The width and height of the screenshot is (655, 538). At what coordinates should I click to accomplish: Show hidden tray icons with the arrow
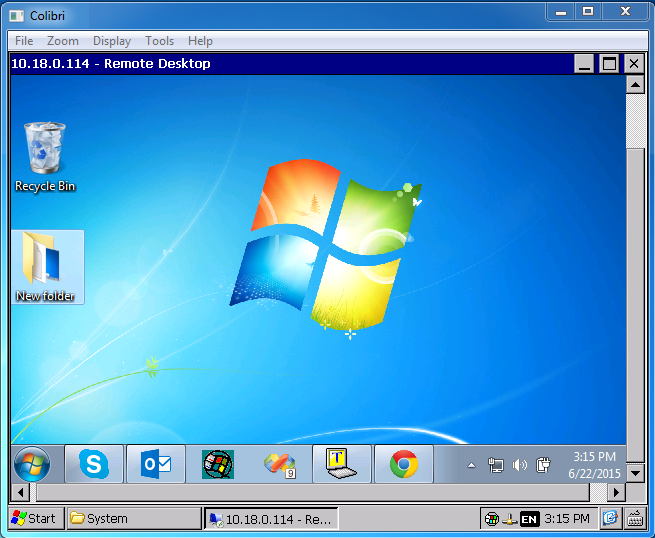point(471,465)
